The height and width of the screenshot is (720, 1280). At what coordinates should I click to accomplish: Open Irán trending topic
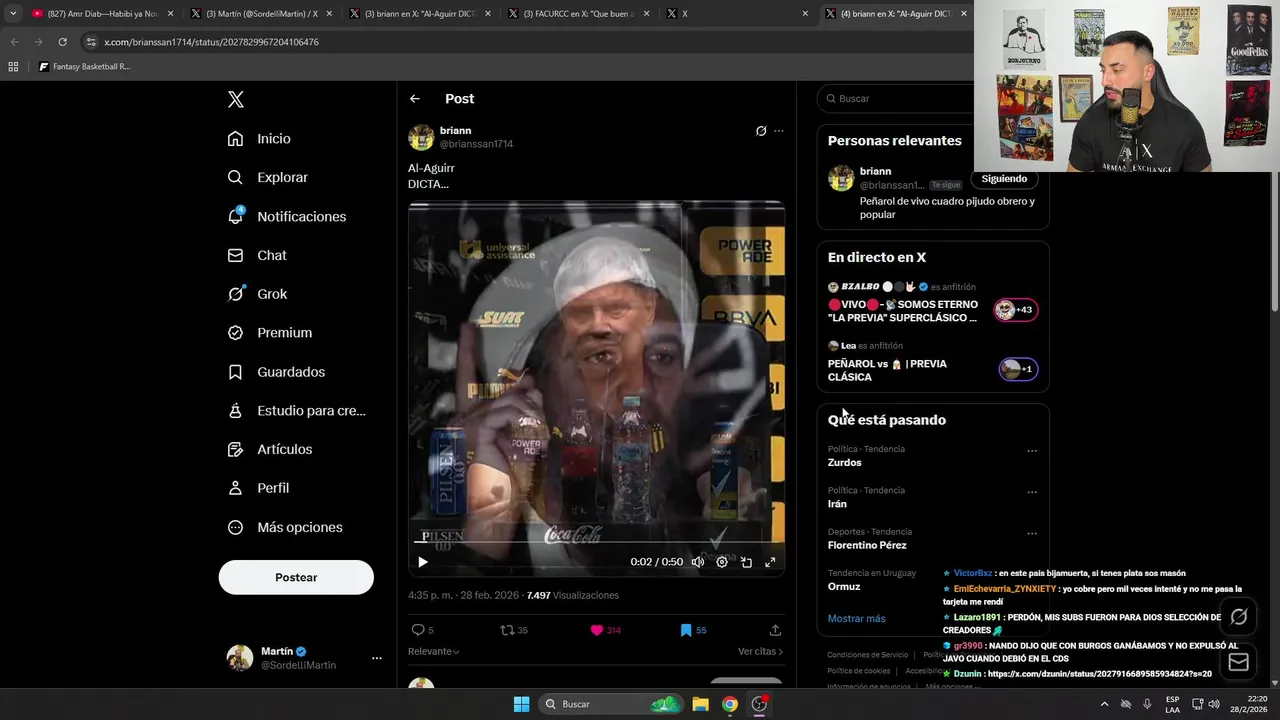(837, 504)
